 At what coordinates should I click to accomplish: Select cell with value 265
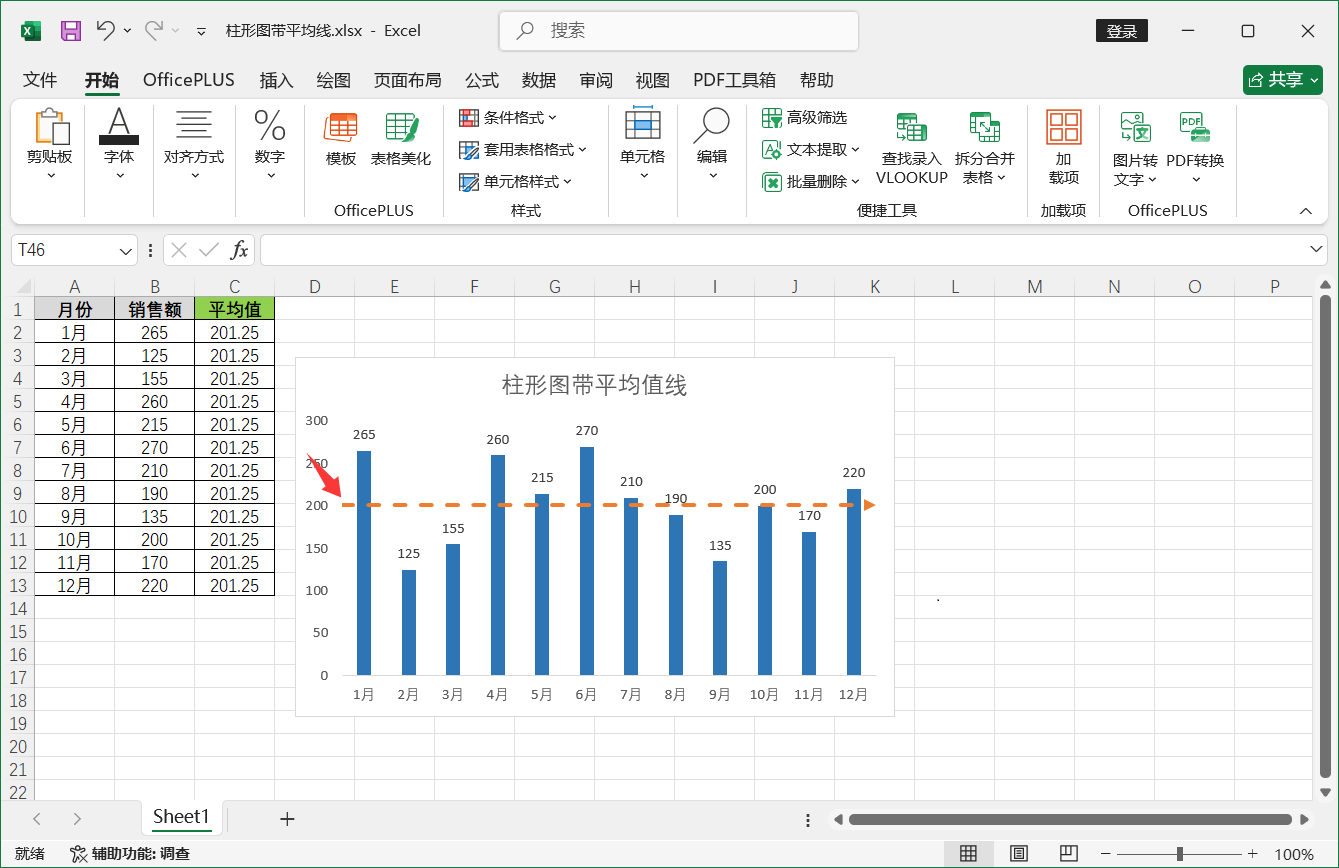[155, 333]
